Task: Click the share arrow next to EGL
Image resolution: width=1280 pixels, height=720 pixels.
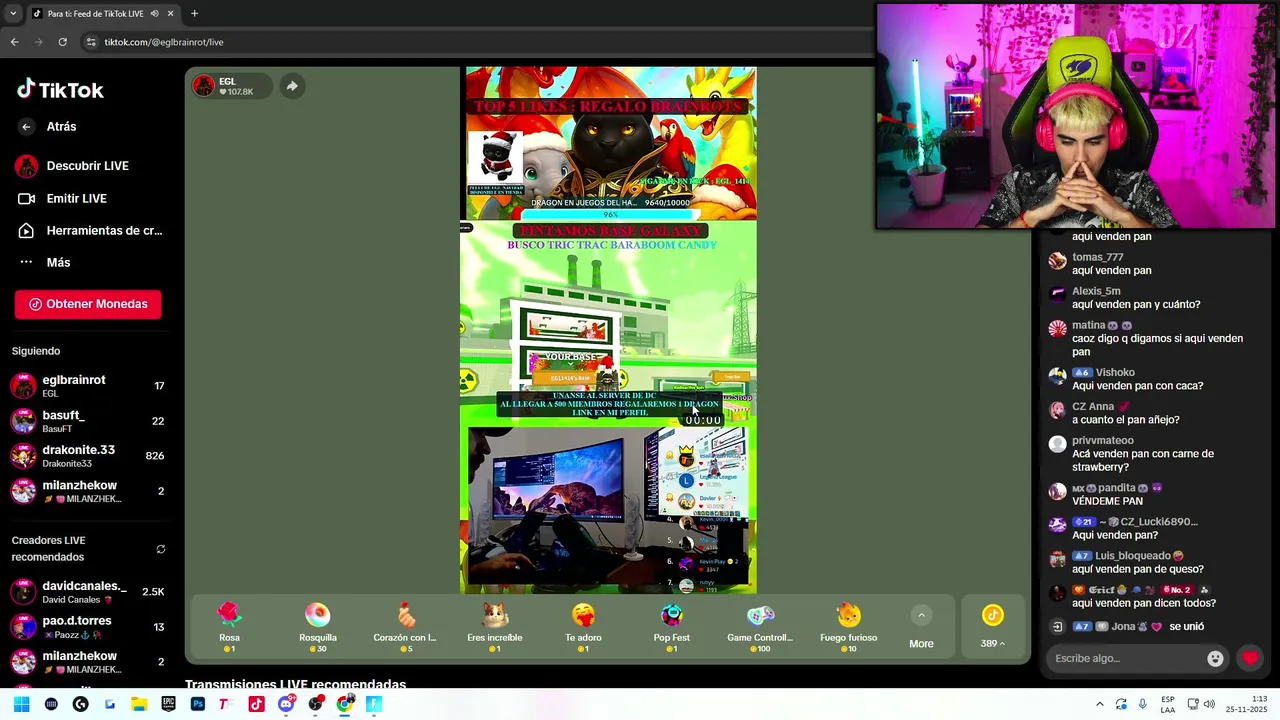Action: tap(292, 86)
